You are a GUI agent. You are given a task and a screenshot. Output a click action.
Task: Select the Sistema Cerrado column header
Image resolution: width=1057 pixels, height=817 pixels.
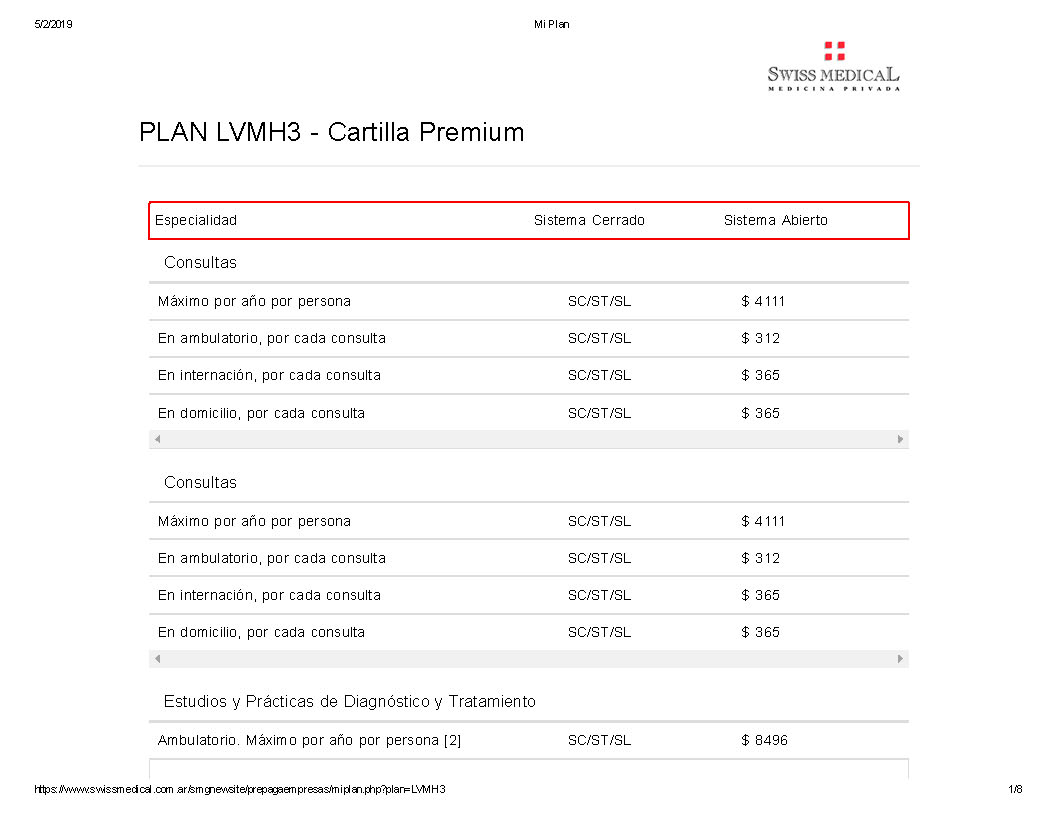(589, 221)
